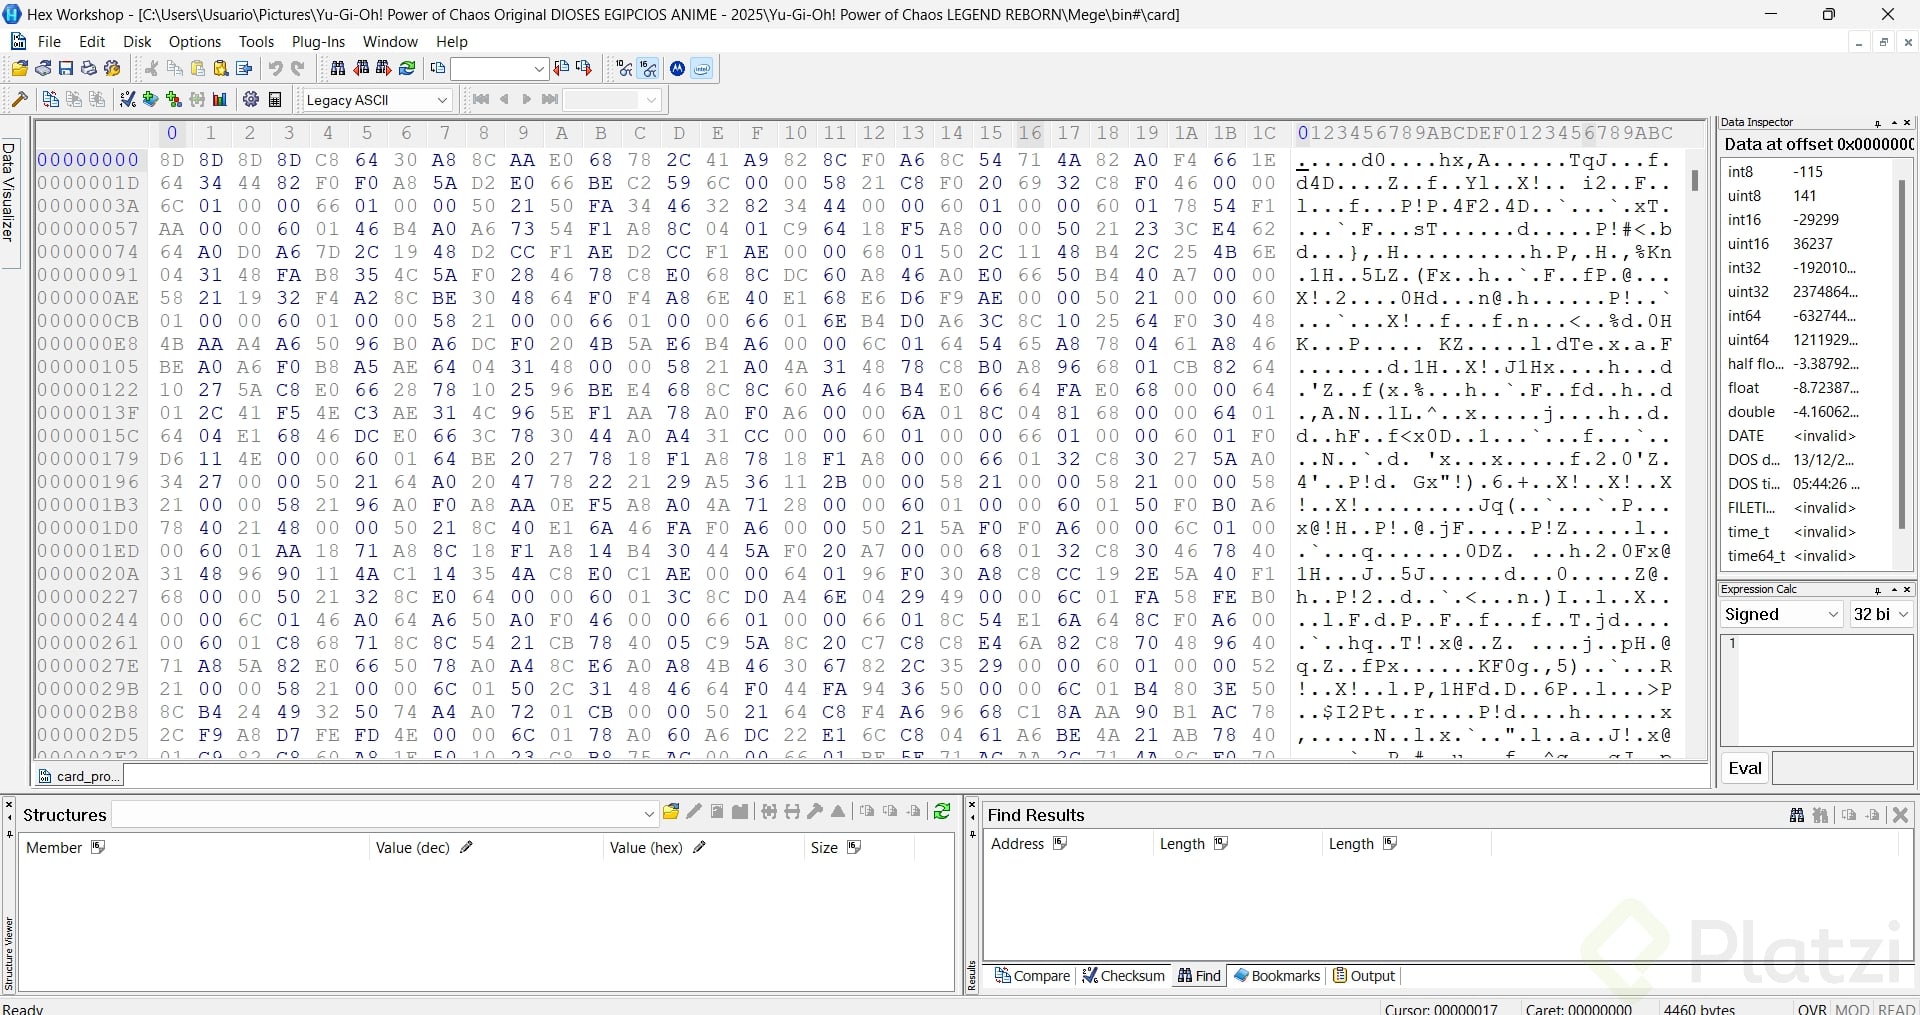This screenshot has width=1920, height=1015.
Task: Toggle hex offset display with the 16 icon
Action: (x=649, y=69)
